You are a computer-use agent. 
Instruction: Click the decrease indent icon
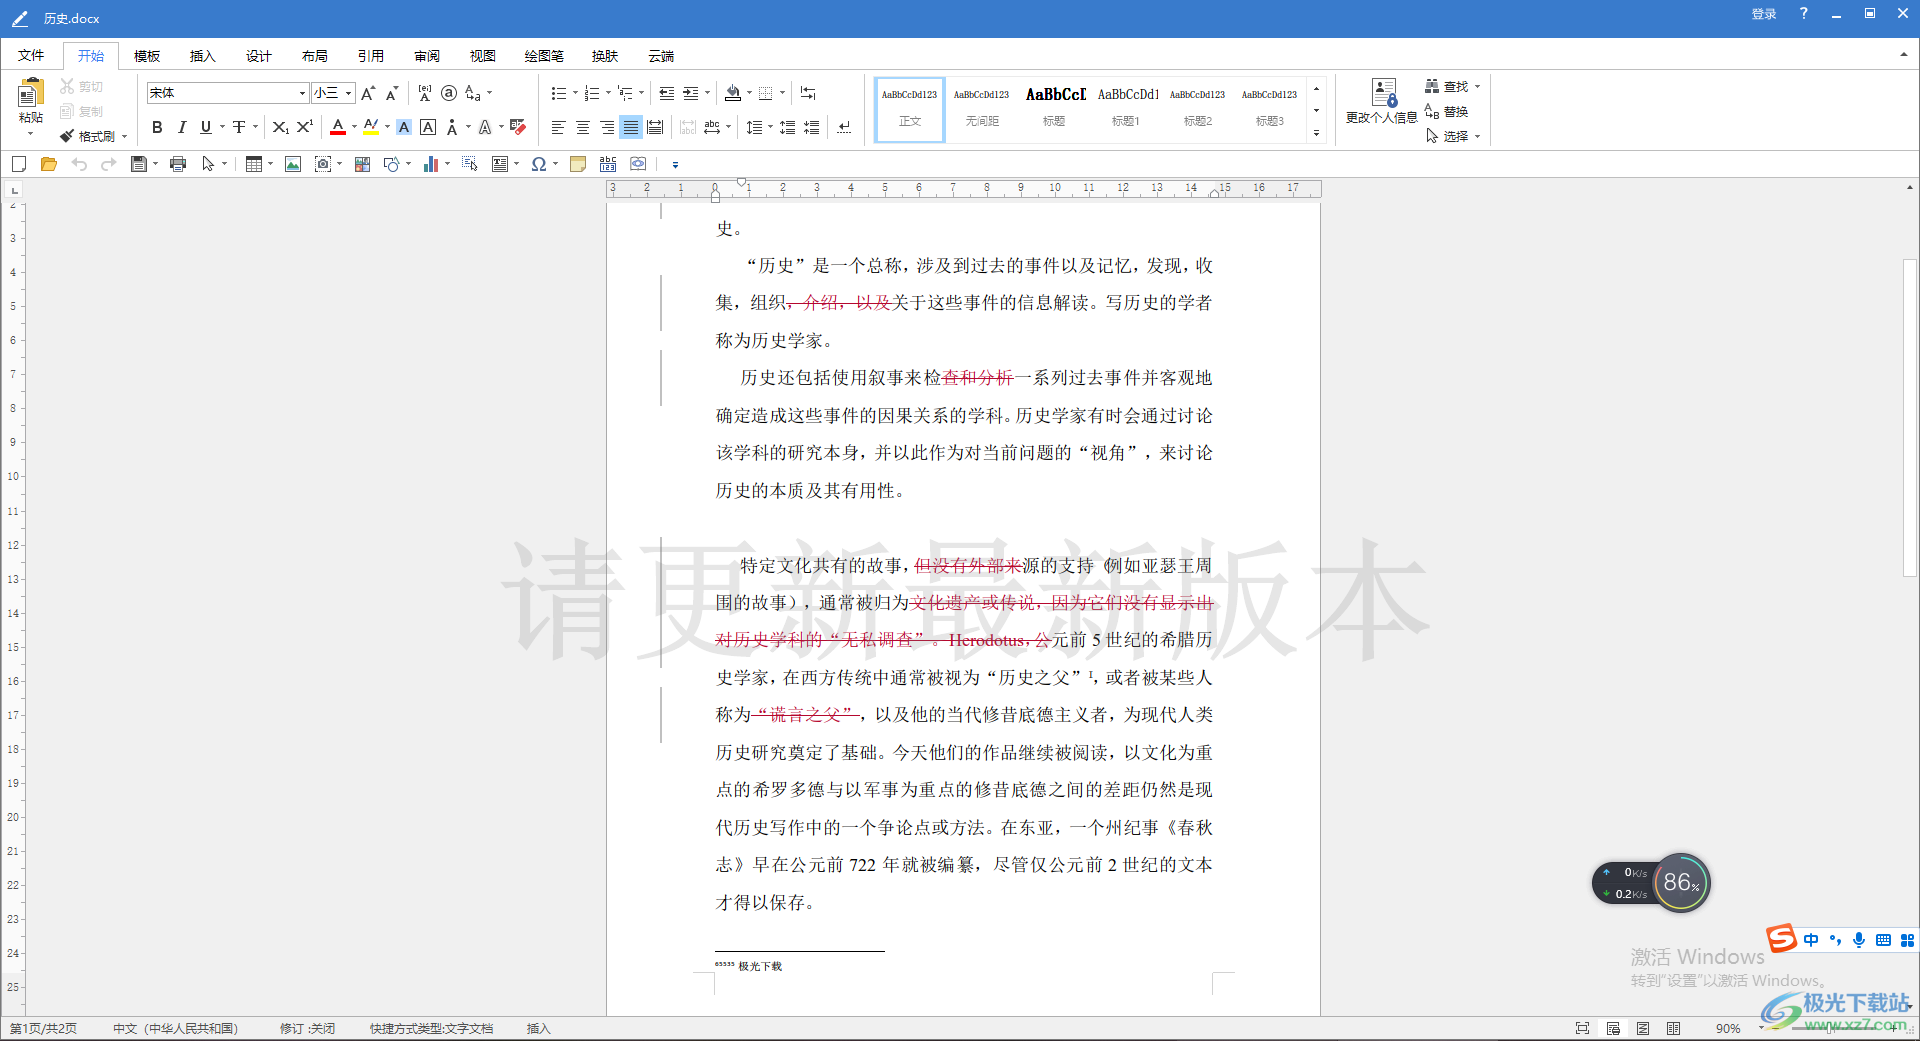coord(667,93)
